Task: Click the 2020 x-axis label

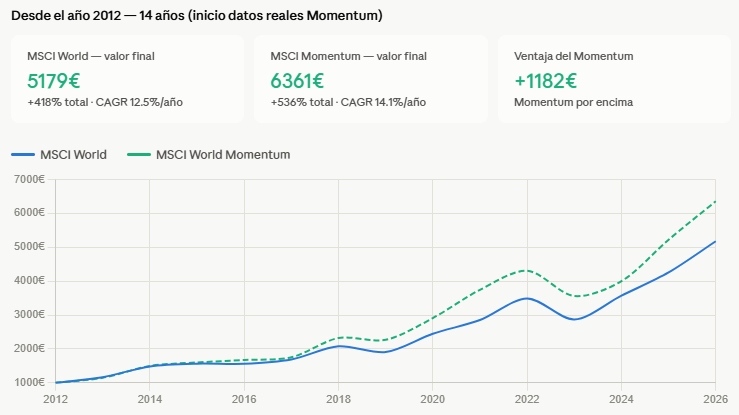Action: [433, 399]
